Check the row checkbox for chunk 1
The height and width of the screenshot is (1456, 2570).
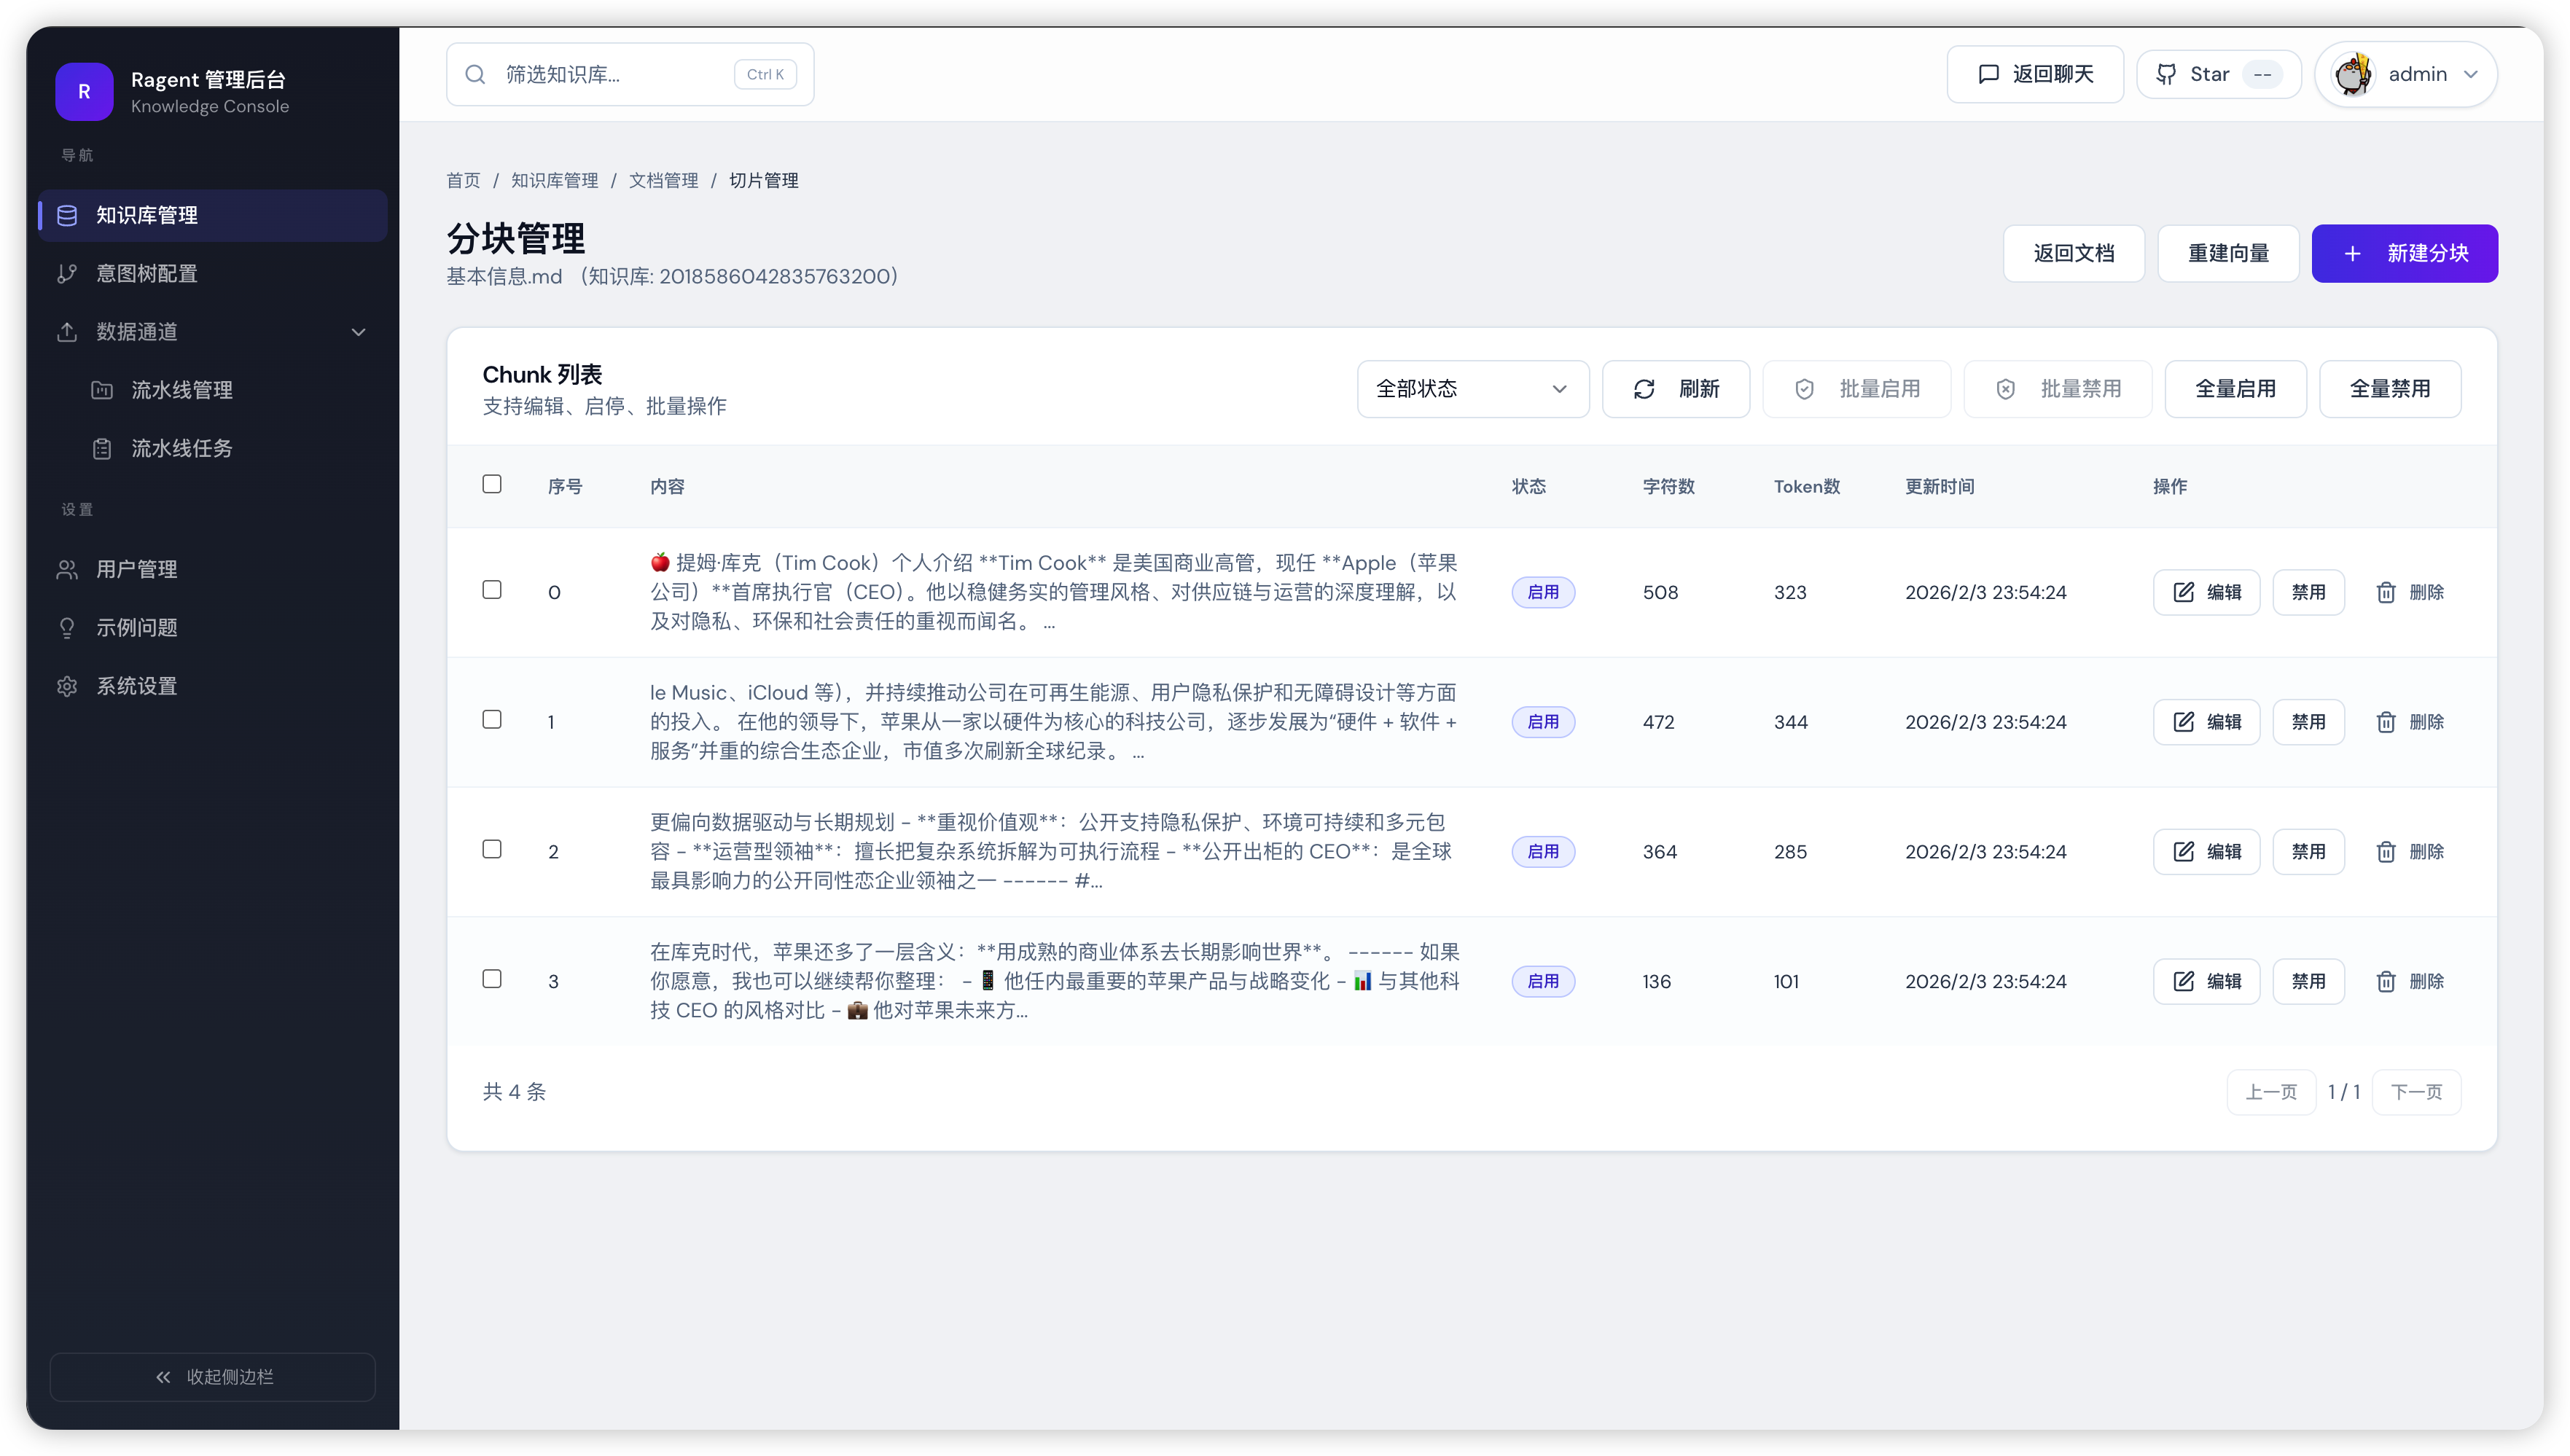492,719
